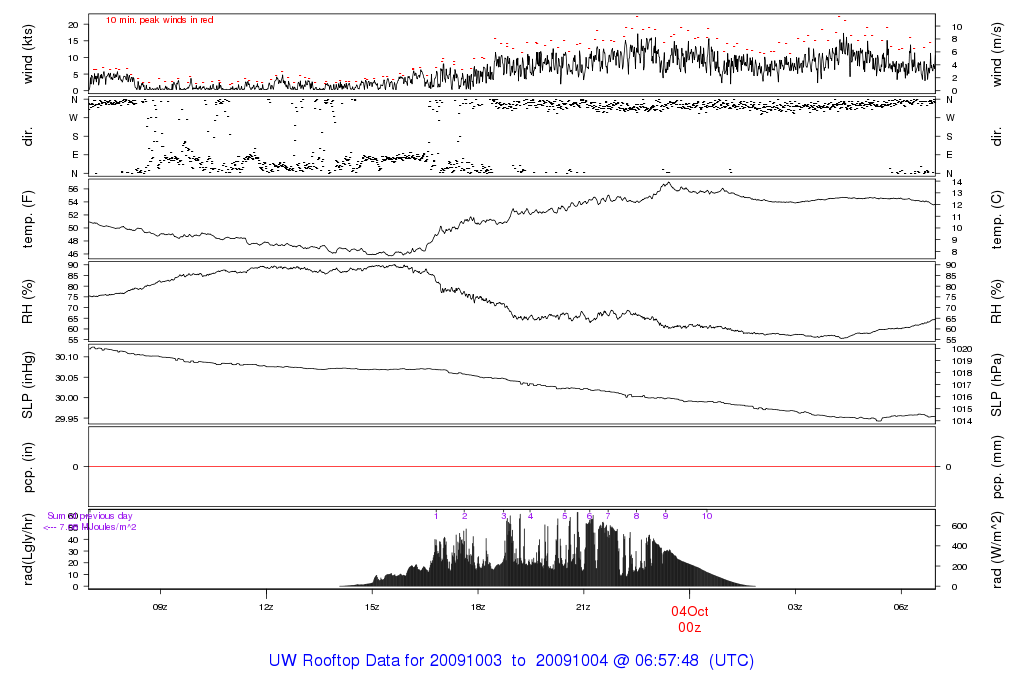Click the 'pcp. (mm)' axis title
Image resolution: width=1024 pixels, height=700 pixels.
(997, 467)
